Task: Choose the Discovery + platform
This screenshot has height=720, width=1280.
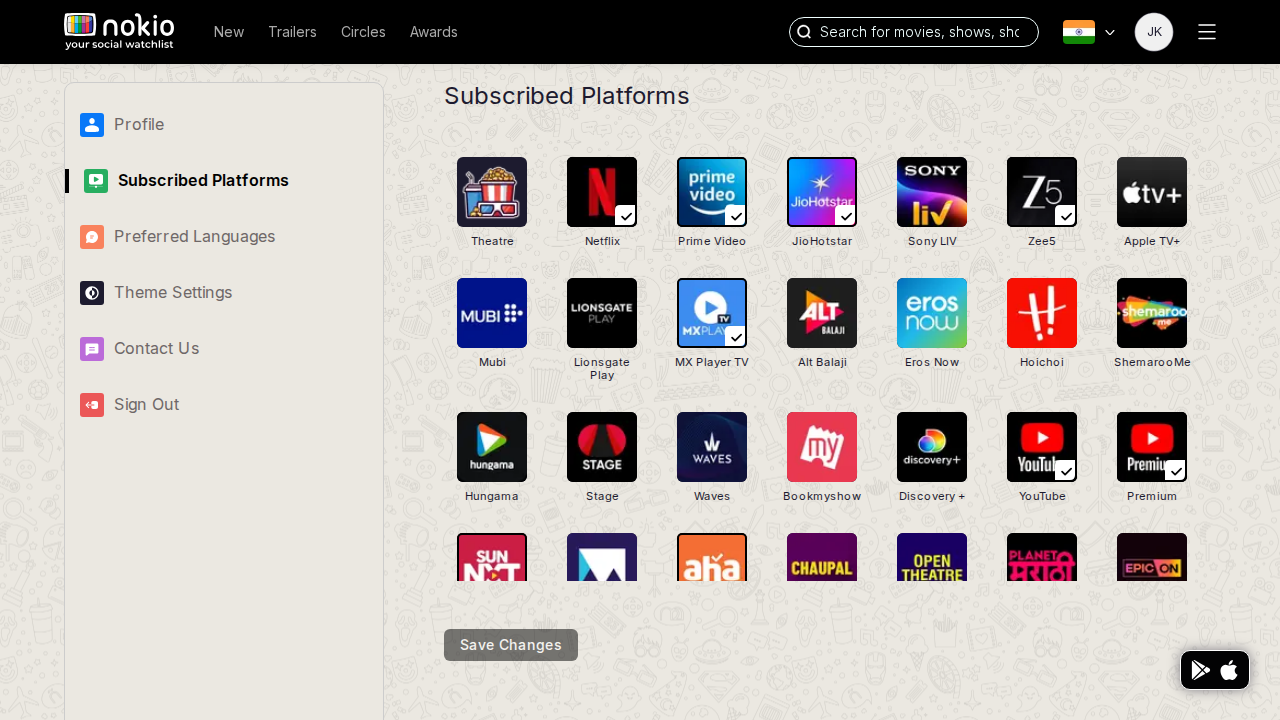Action: [x=932, y=447]
